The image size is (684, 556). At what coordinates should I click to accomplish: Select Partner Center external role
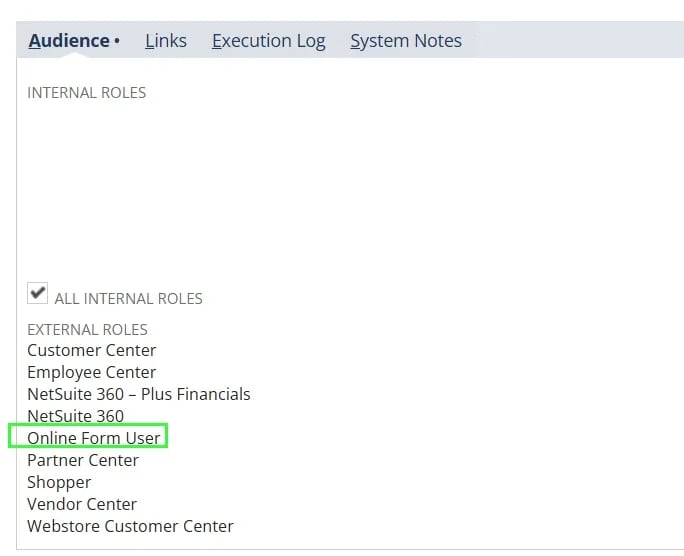tap(83, 460)
